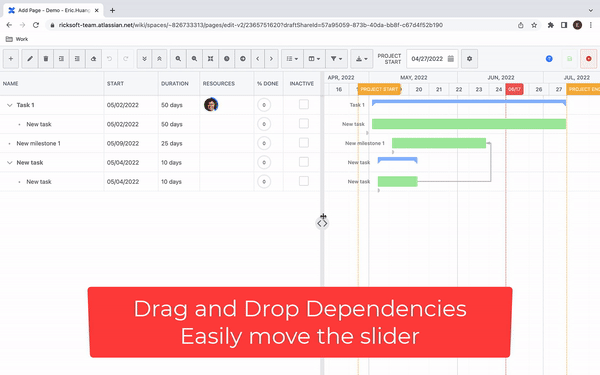Open the Work bookmarks folder
Screen dimensions: 600x375
pyautogui.click(x=17, y=39)
